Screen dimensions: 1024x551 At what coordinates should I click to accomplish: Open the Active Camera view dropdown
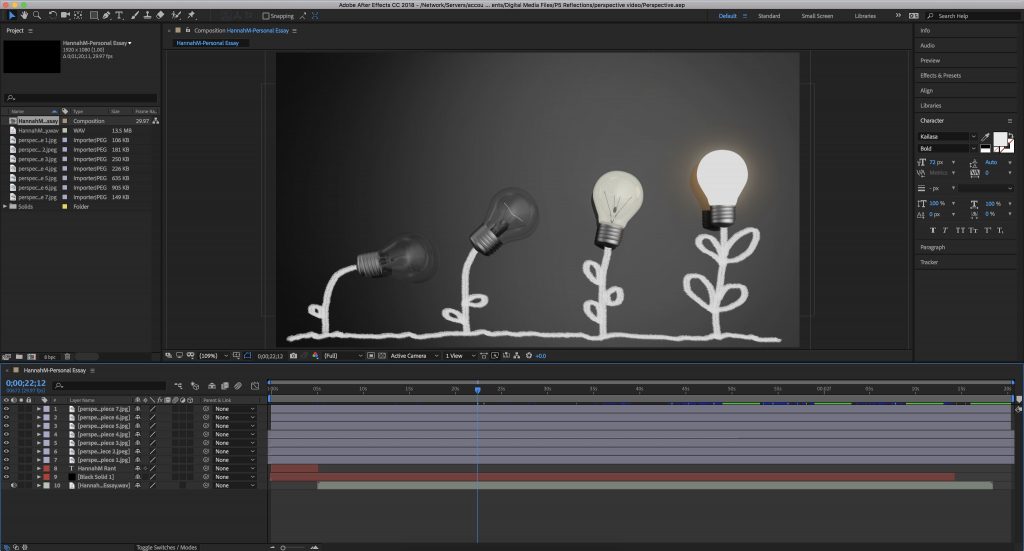(411, 355)
